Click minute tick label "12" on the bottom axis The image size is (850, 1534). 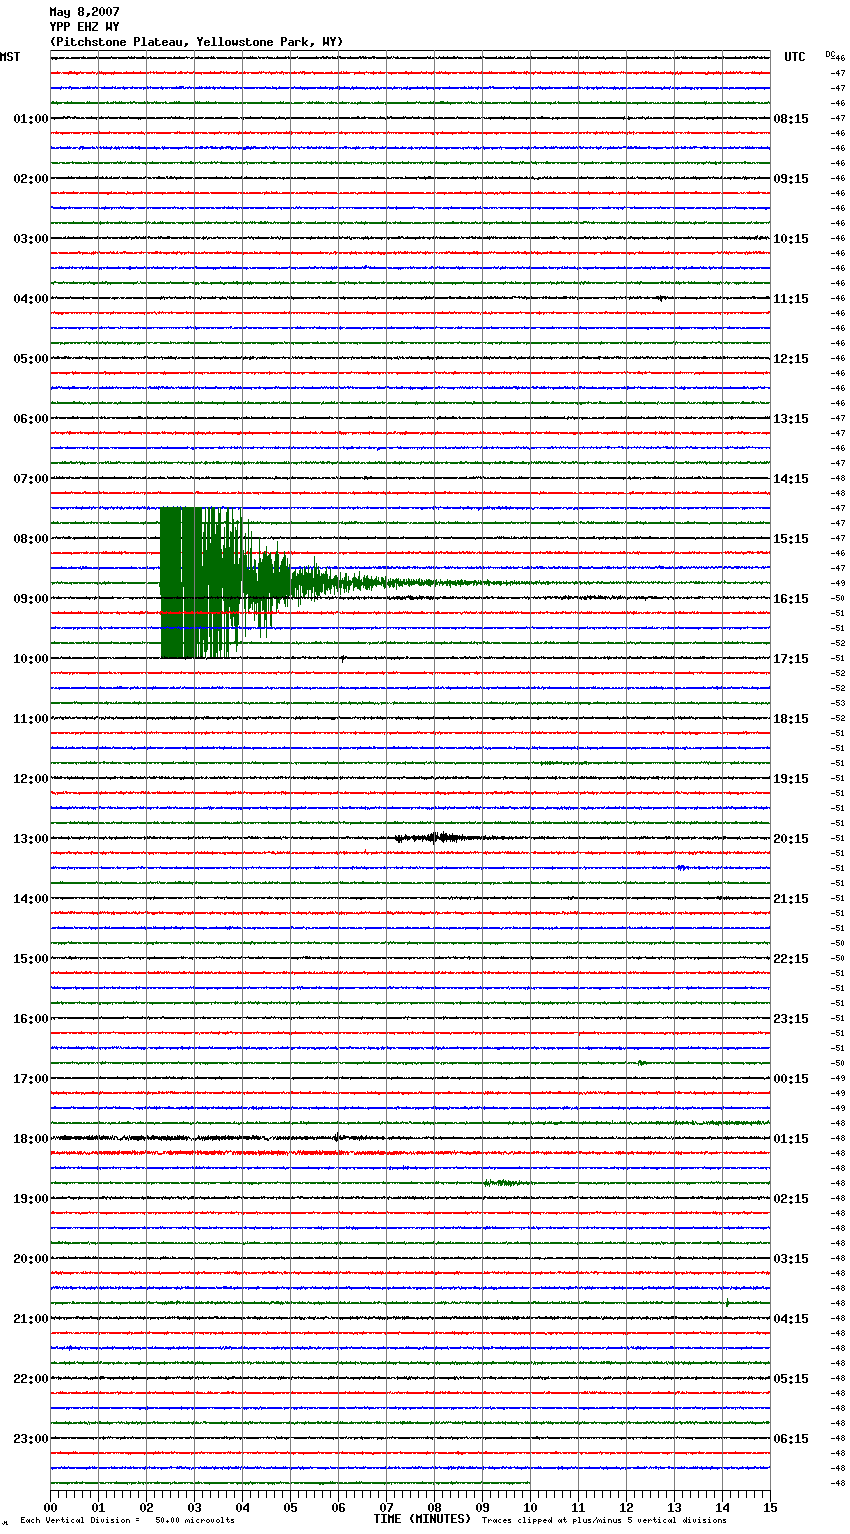[627, 1507]
